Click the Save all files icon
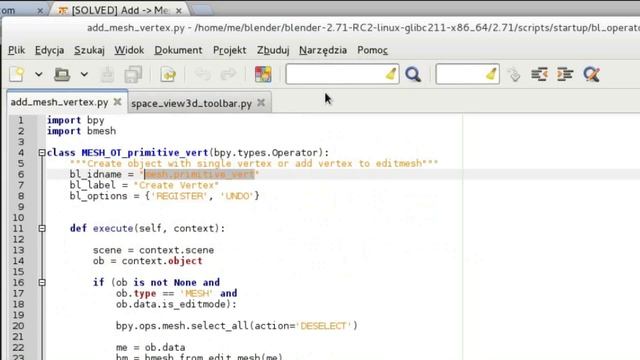This screenshot has width=640, height=360. (x=133, y=75)
